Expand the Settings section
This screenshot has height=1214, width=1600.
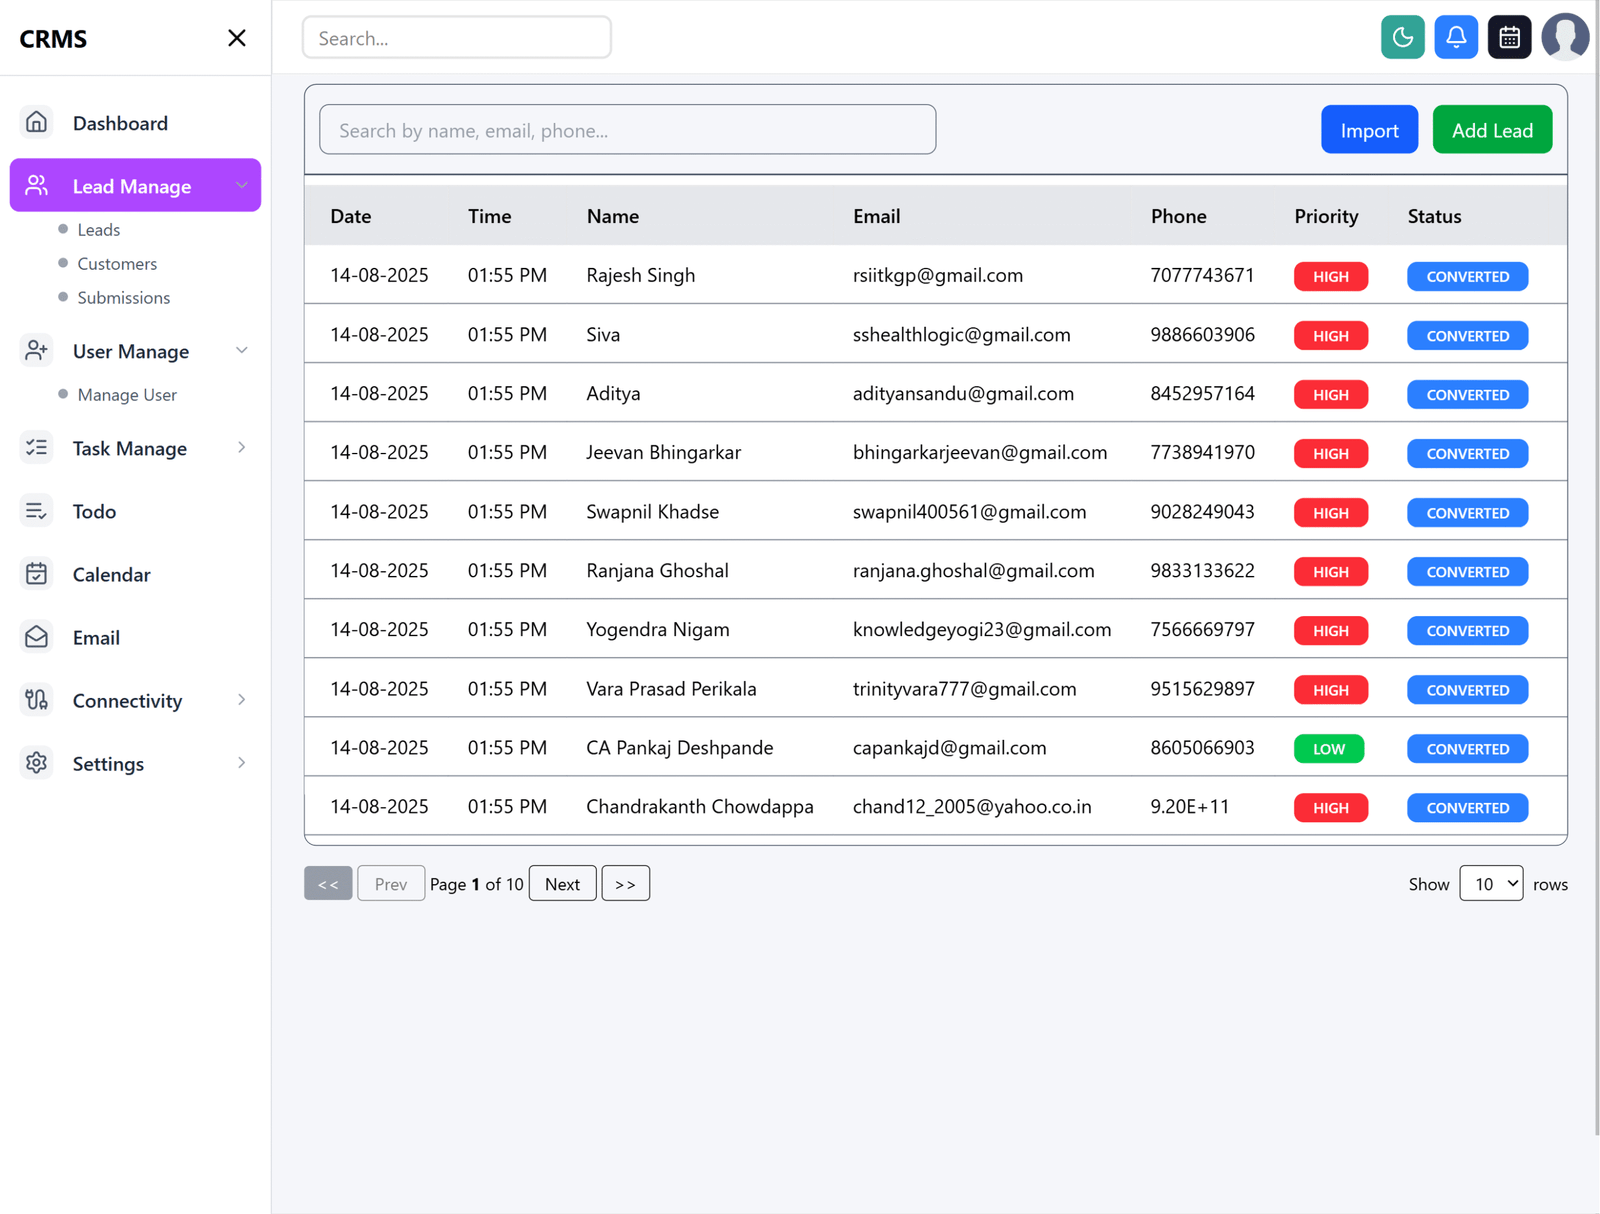pos(242,763)
